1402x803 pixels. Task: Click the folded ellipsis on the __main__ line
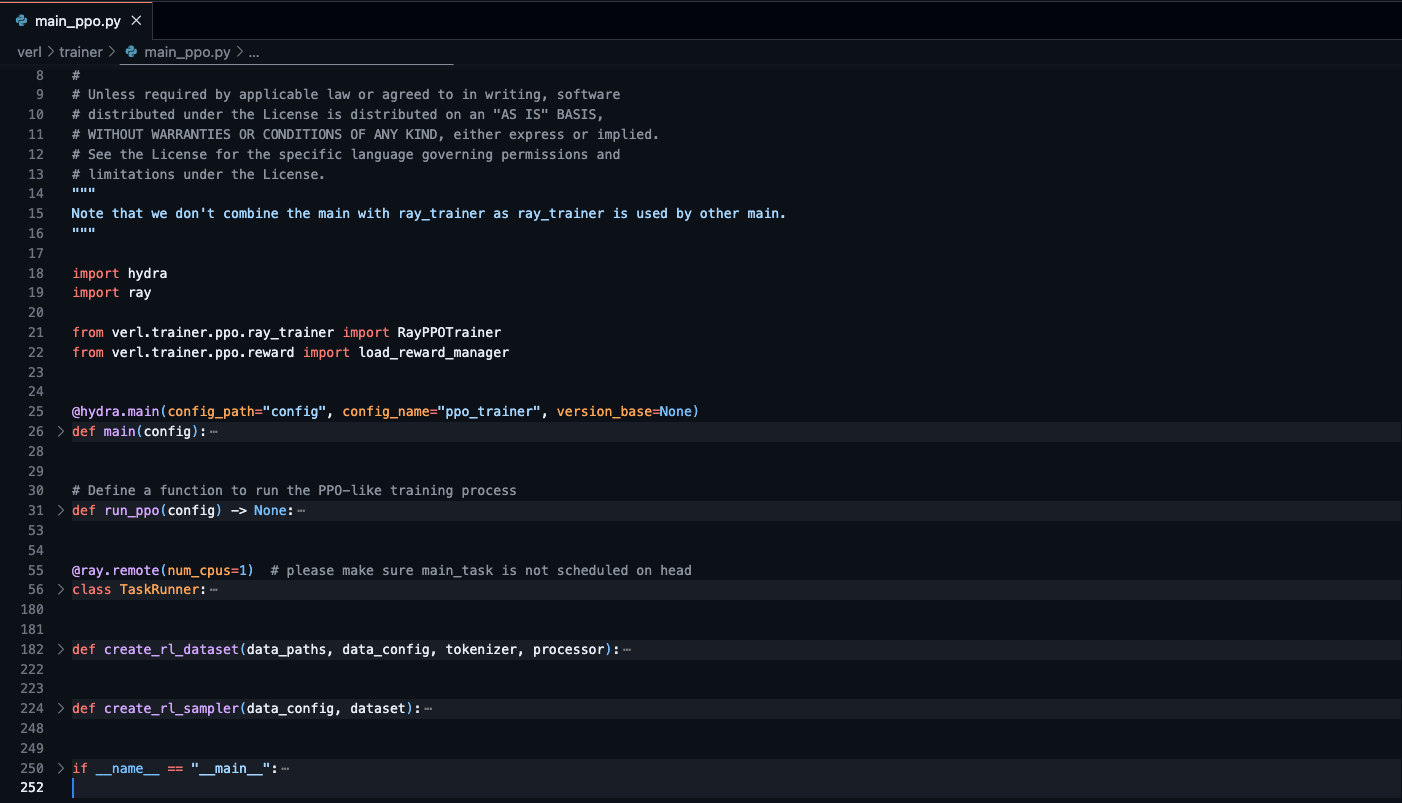pyautogui.click(x=286, y=768)
